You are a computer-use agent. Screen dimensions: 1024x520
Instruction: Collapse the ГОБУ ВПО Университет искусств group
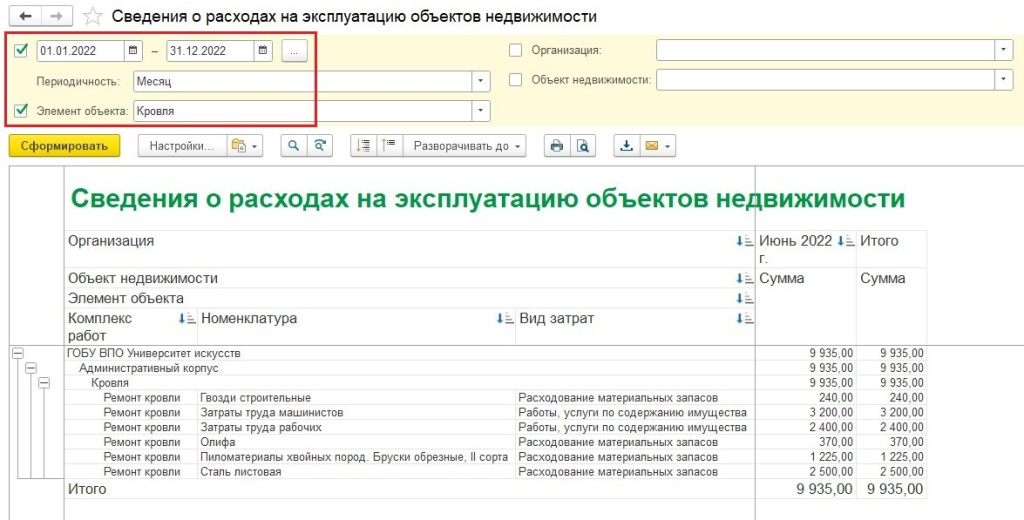(x=17, y=353)
